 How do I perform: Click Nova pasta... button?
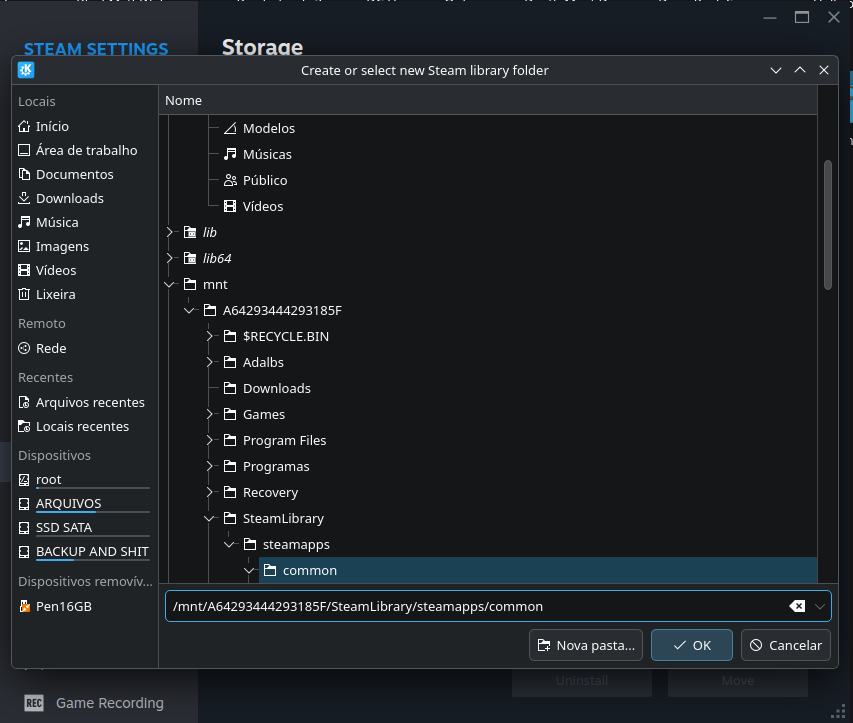[585, 645]
